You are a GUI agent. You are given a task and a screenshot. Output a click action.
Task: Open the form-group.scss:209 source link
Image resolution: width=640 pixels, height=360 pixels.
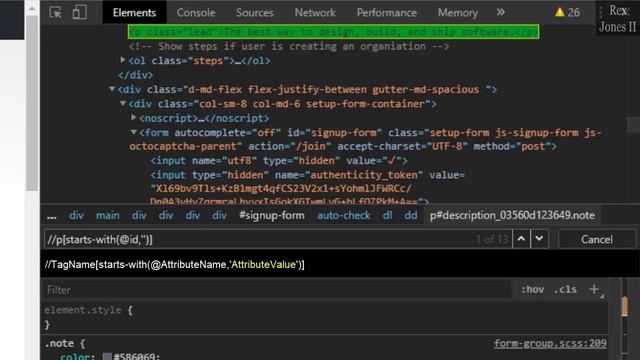pyautogui.click(x=550, y=344)
